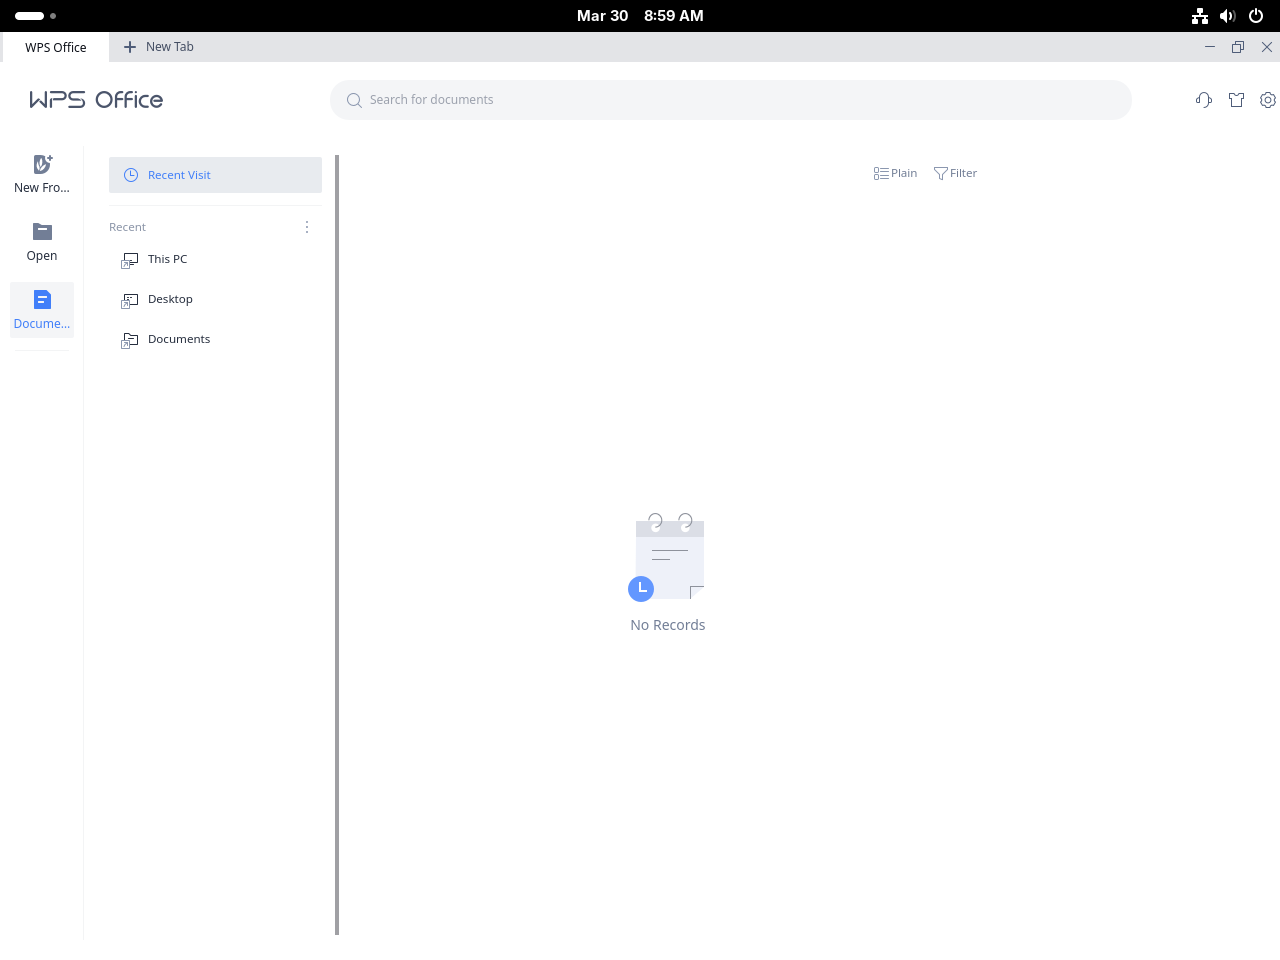
Task: Click the Recent Visit clock icon
Action: [130, 175]
